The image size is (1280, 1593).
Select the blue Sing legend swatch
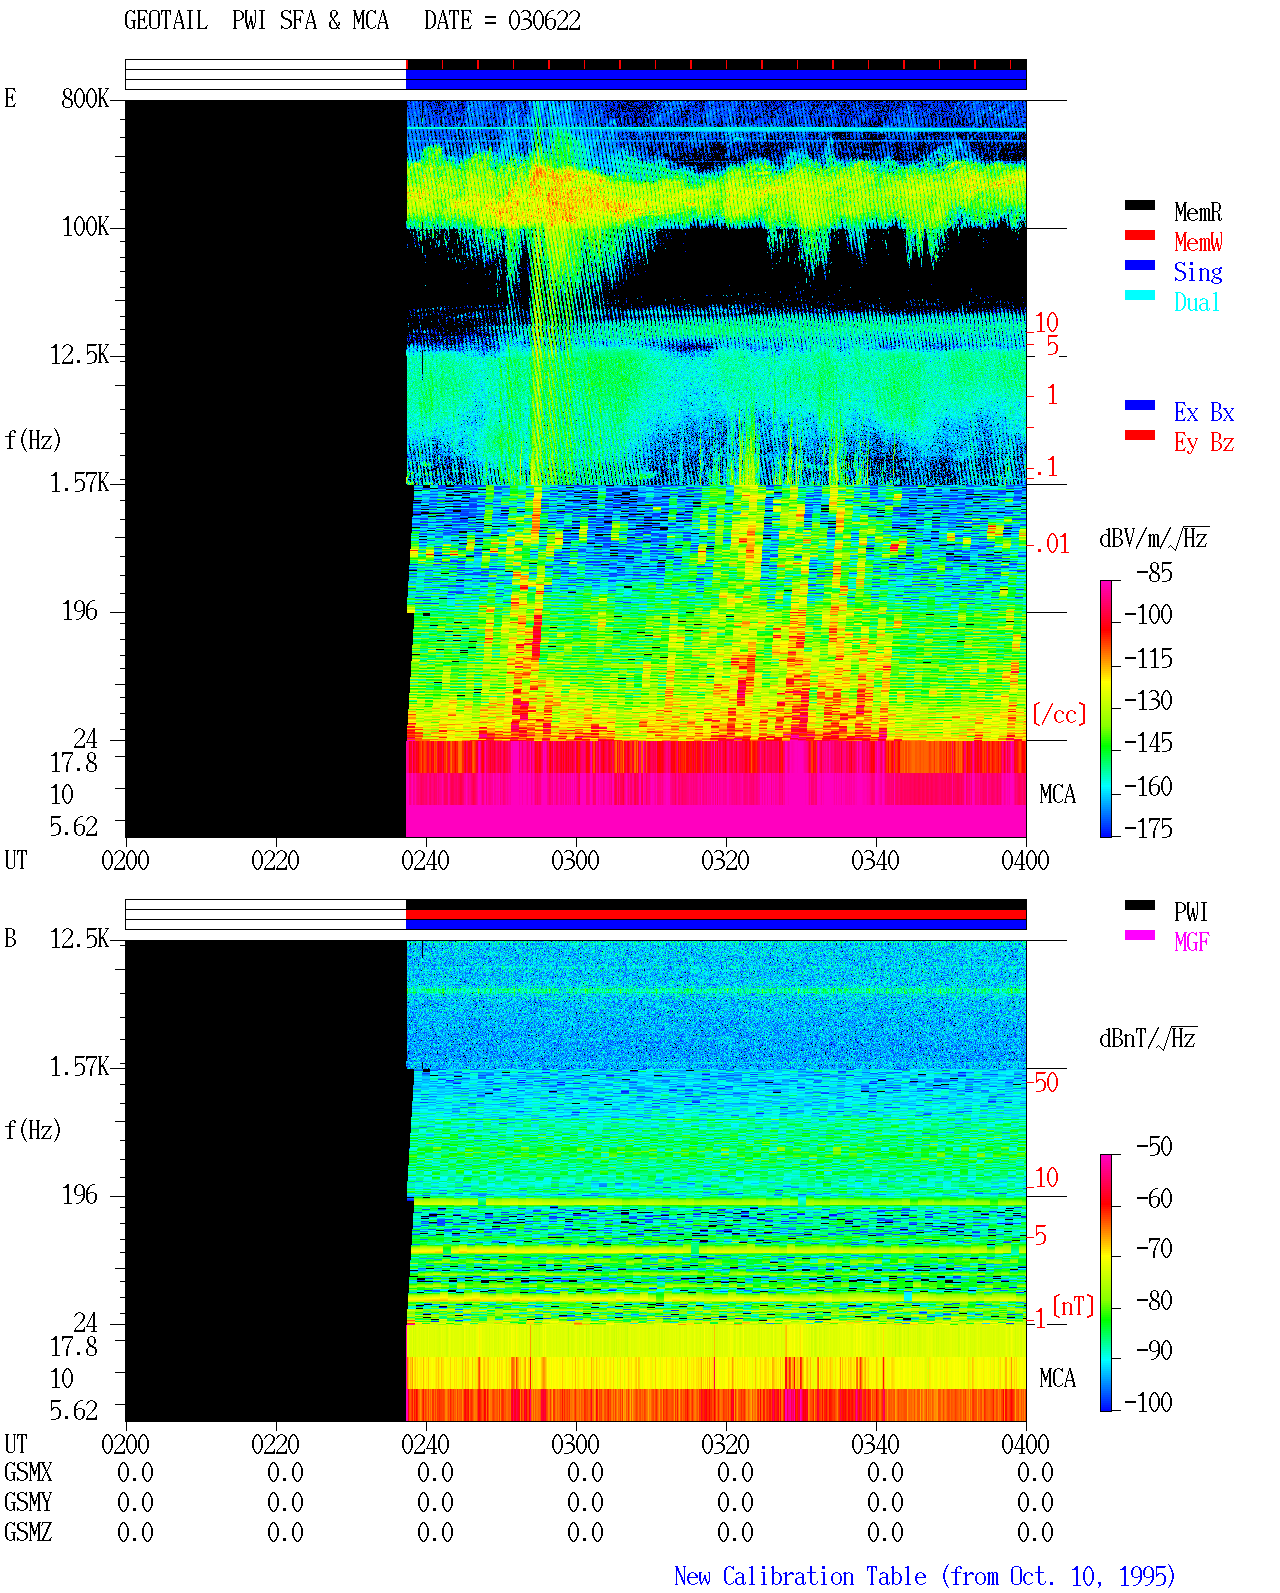[x=1140, y=265]
